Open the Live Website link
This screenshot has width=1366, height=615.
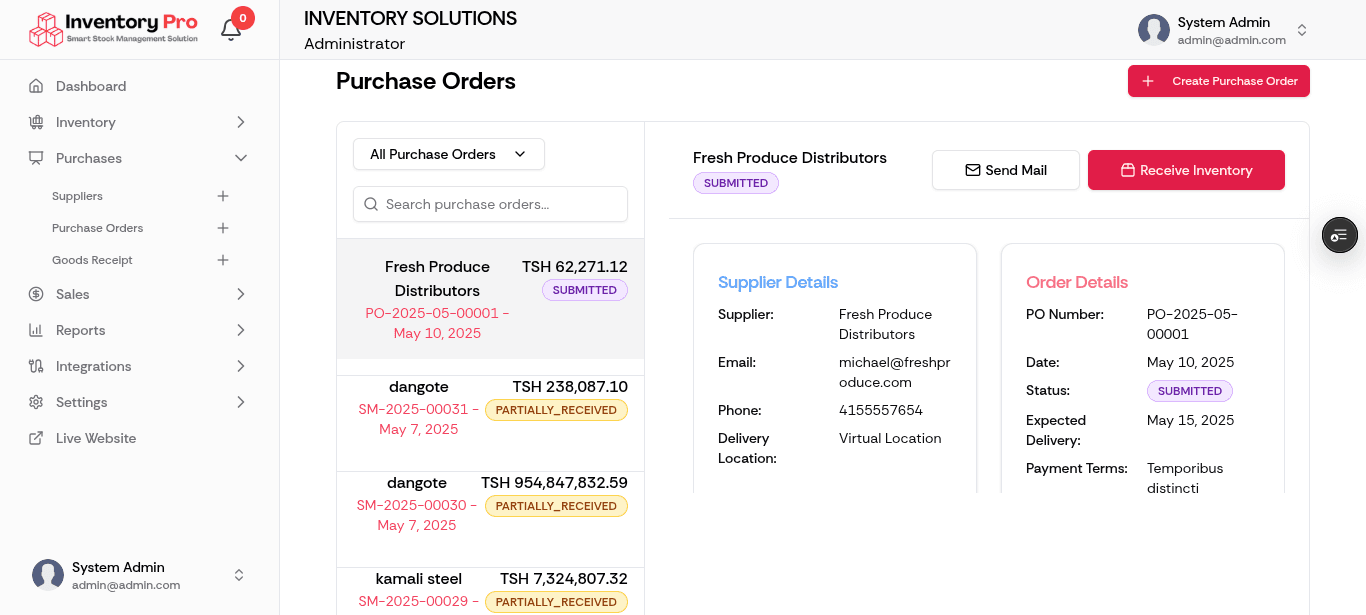click(95, 438)
